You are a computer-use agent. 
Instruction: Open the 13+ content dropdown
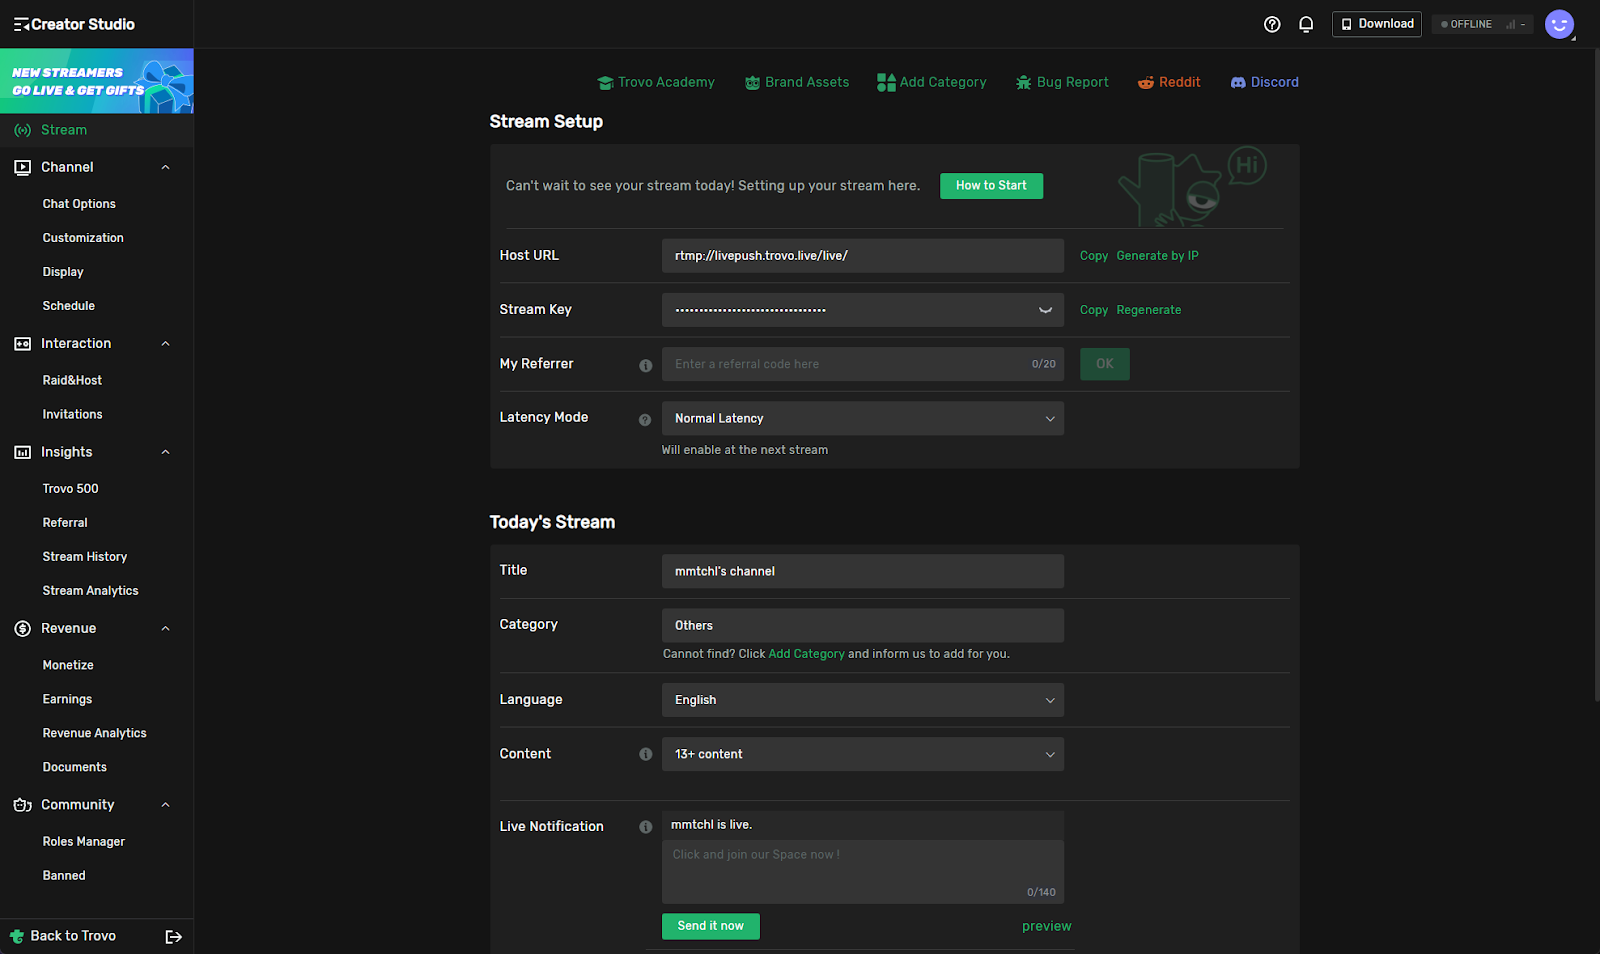click(863, 754)
